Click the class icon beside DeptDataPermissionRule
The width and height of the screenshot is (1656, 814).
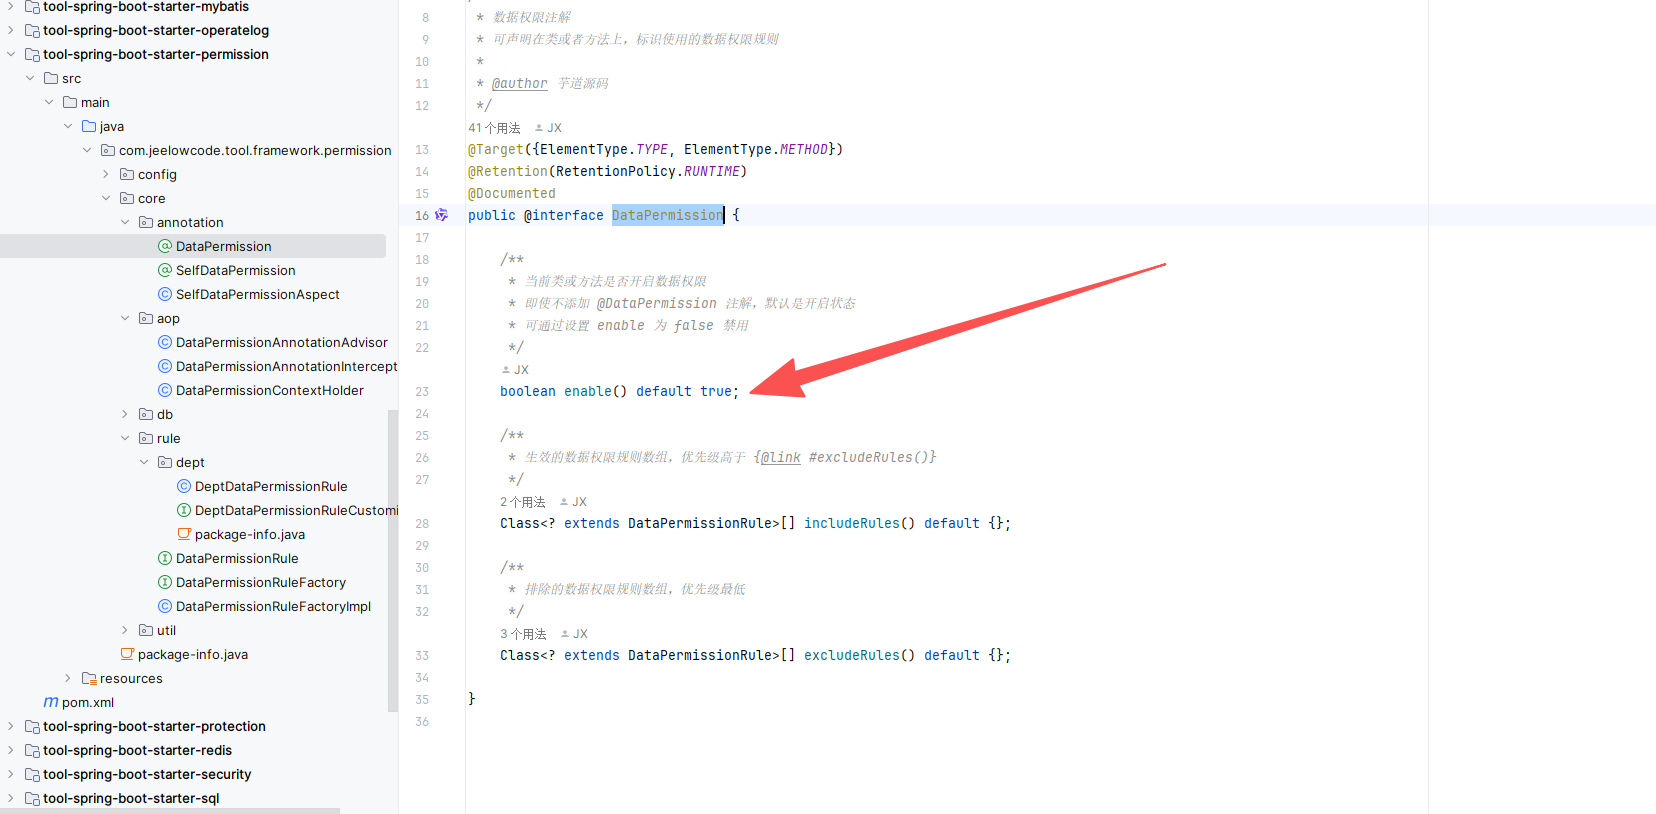(x=184, y=486)
